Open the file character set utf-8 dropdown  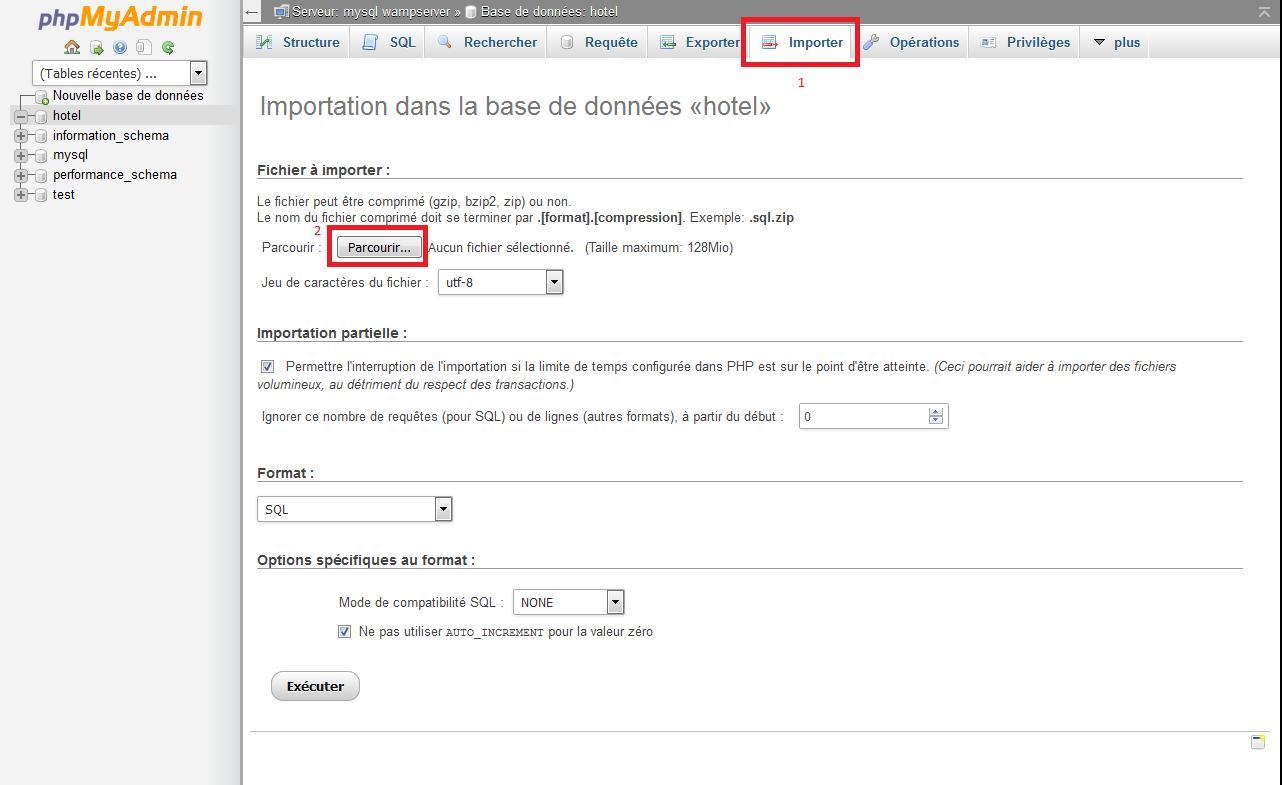click(500, 283)
